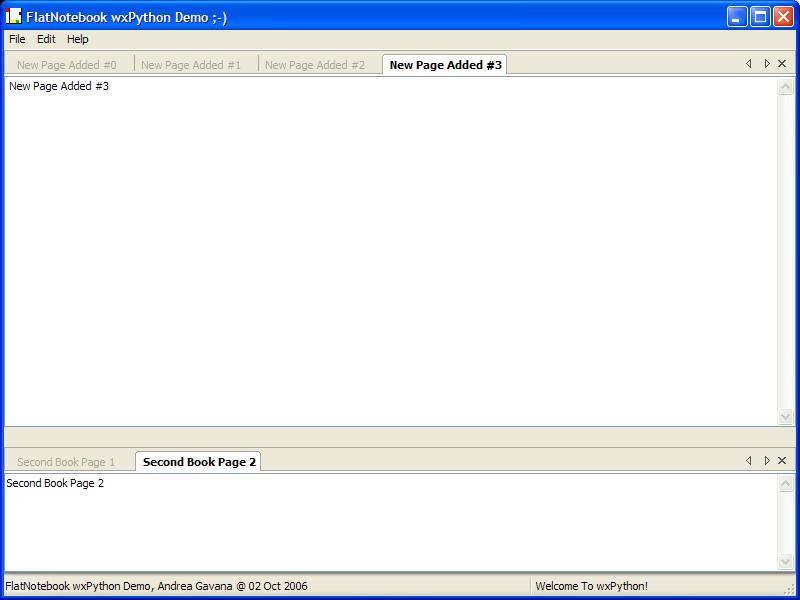The width and height of the screenshot is (800, 600).
Task: Select the New Page Added #1 tab
Action: pyautogui.click(x=191, y=65)
